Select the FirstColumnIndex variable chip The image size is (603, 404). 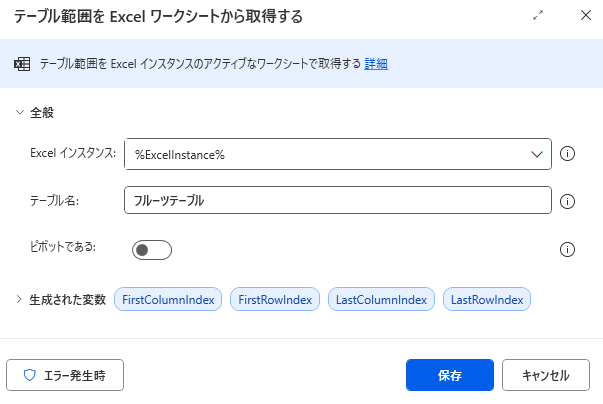click(168, 299)
